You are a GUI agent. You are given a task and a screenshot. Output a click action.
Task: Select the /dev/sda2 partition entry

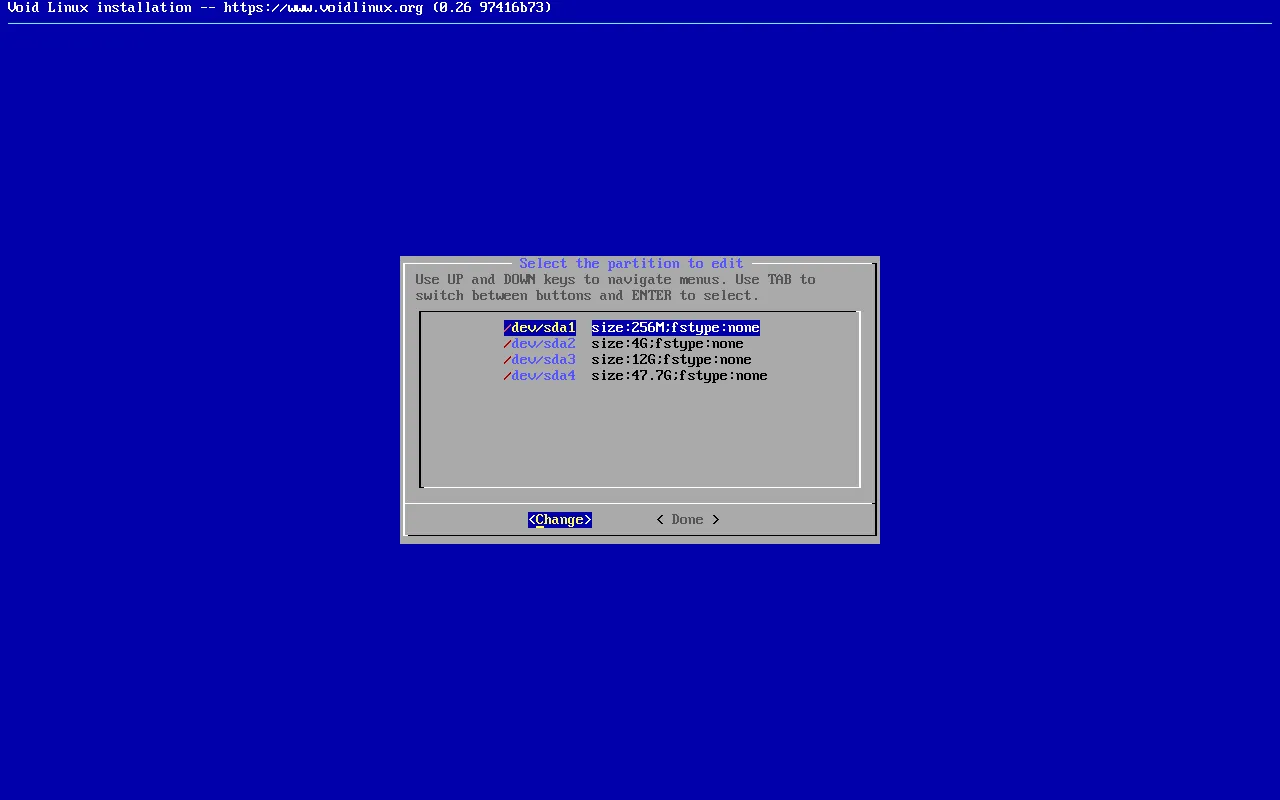click(540, 343)
